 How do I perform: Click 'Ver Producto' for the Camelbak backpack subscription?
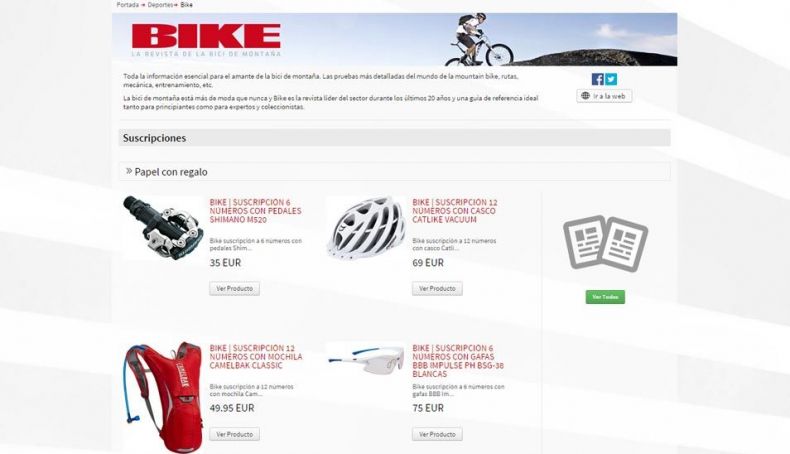(235, 434)
